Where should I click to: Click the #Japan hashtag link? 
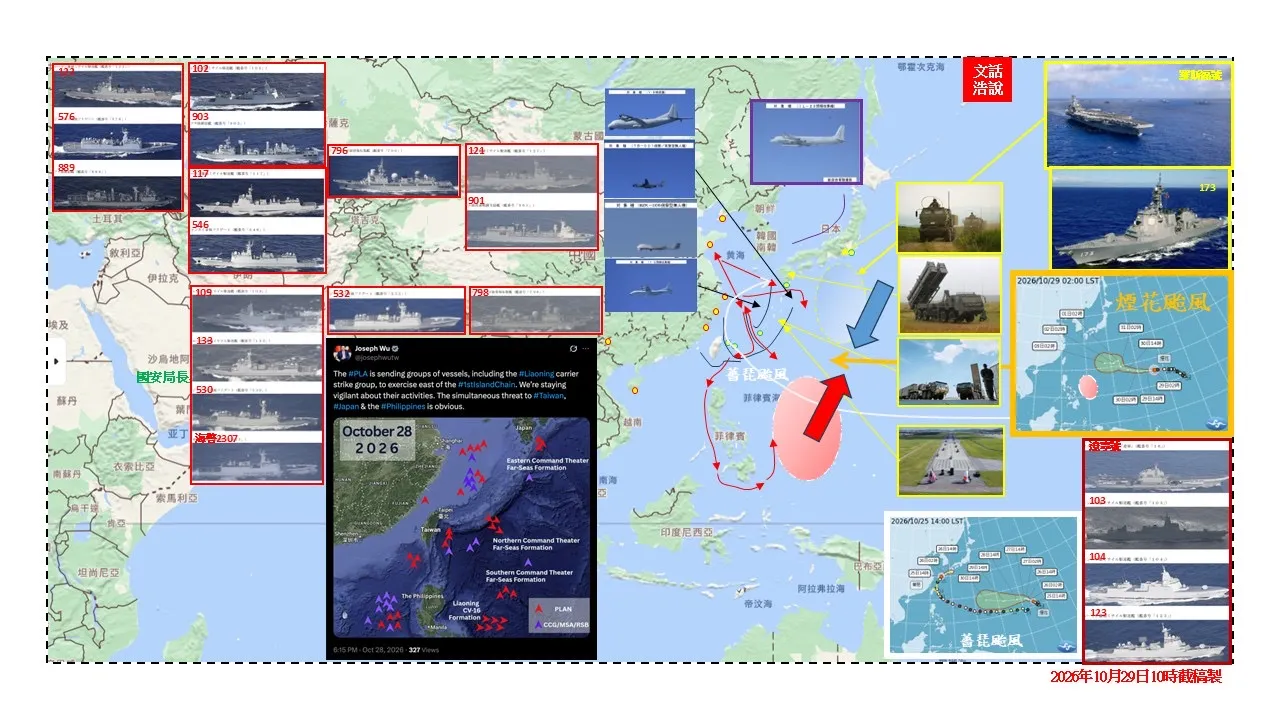tap(346, 407)
